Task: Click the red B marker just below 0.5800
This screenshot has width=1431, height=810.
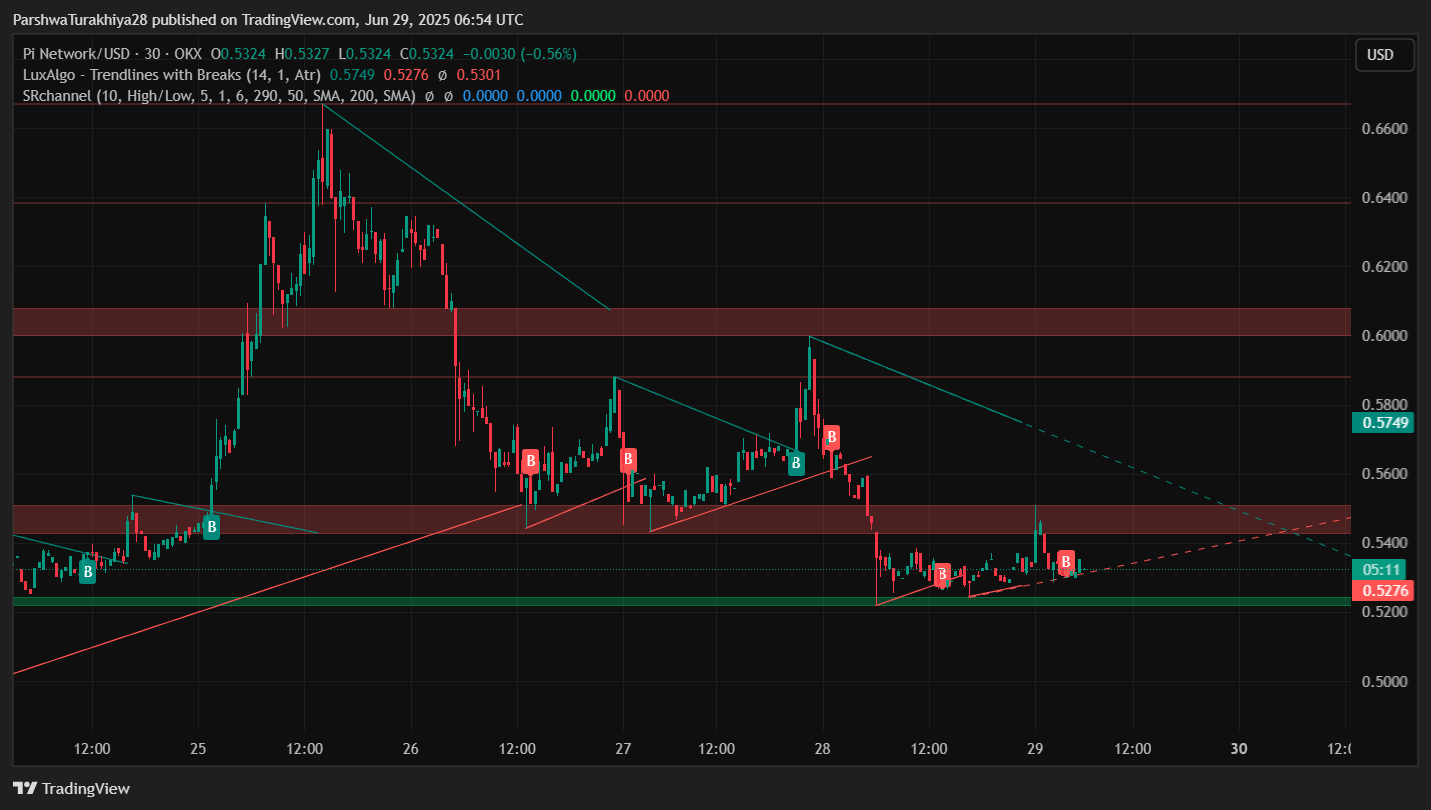Action: point(830,437)
